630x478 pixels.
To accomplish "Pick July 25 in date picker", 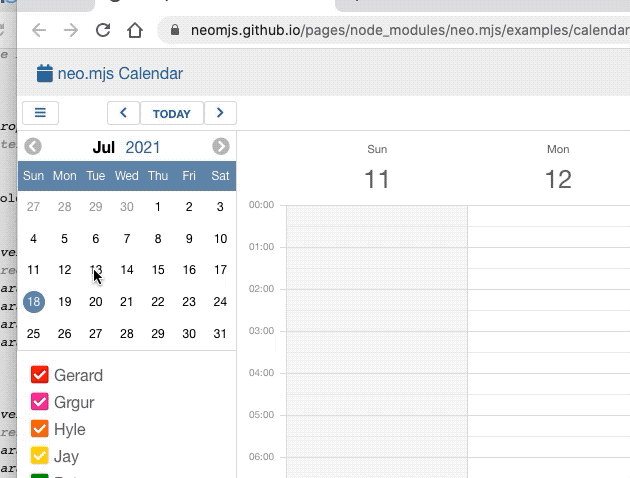I will (33, 333).
